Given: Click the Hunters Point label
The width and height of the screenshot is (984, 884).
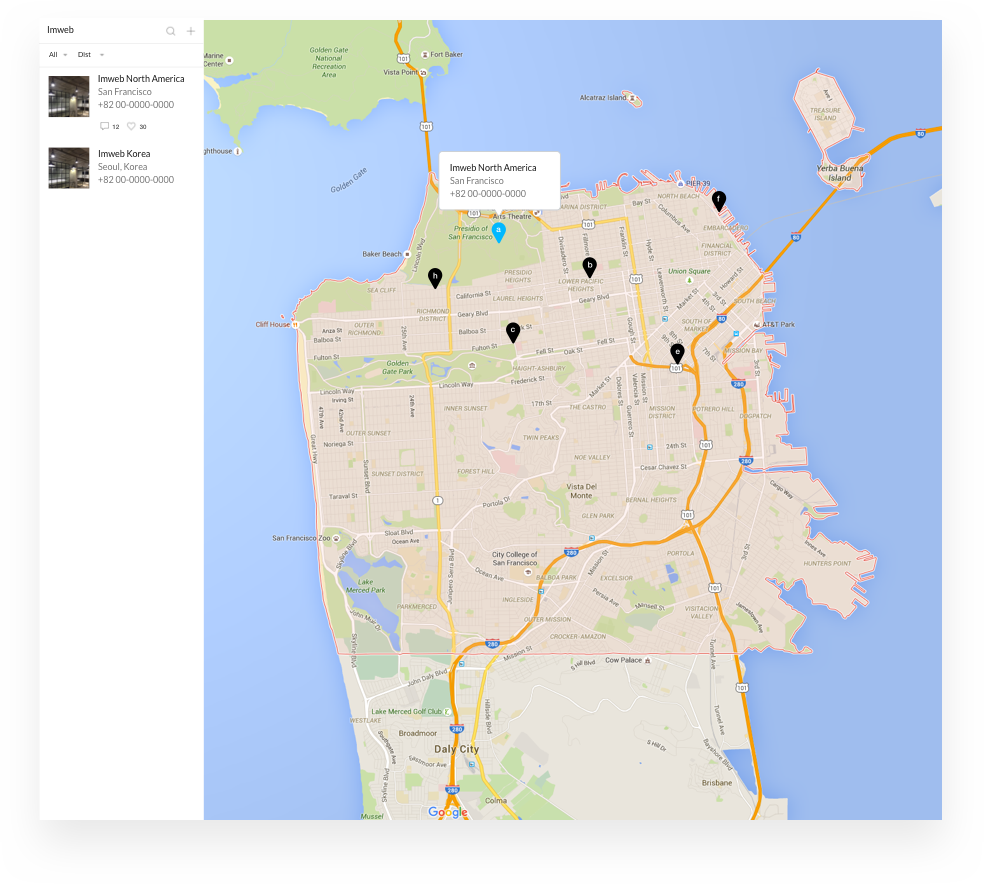Looking at the screenshot, I should coord(827,563).
